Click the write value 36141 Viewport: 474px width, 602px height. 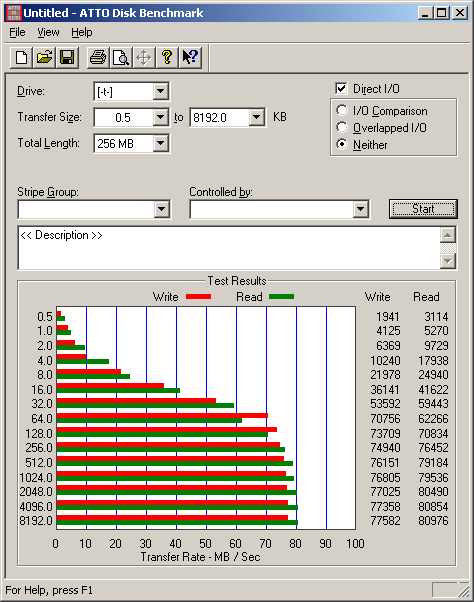[x=385, y=390]
